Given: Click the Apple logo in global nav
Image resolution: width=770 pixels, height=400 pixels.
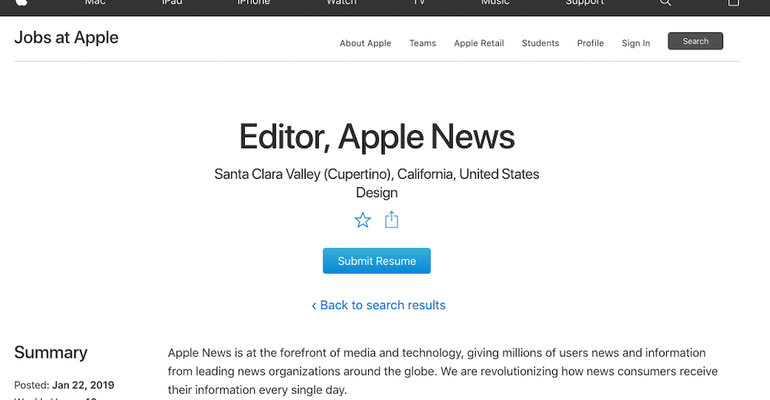Looking at the screenshot, I should click(x=21, y=3).
